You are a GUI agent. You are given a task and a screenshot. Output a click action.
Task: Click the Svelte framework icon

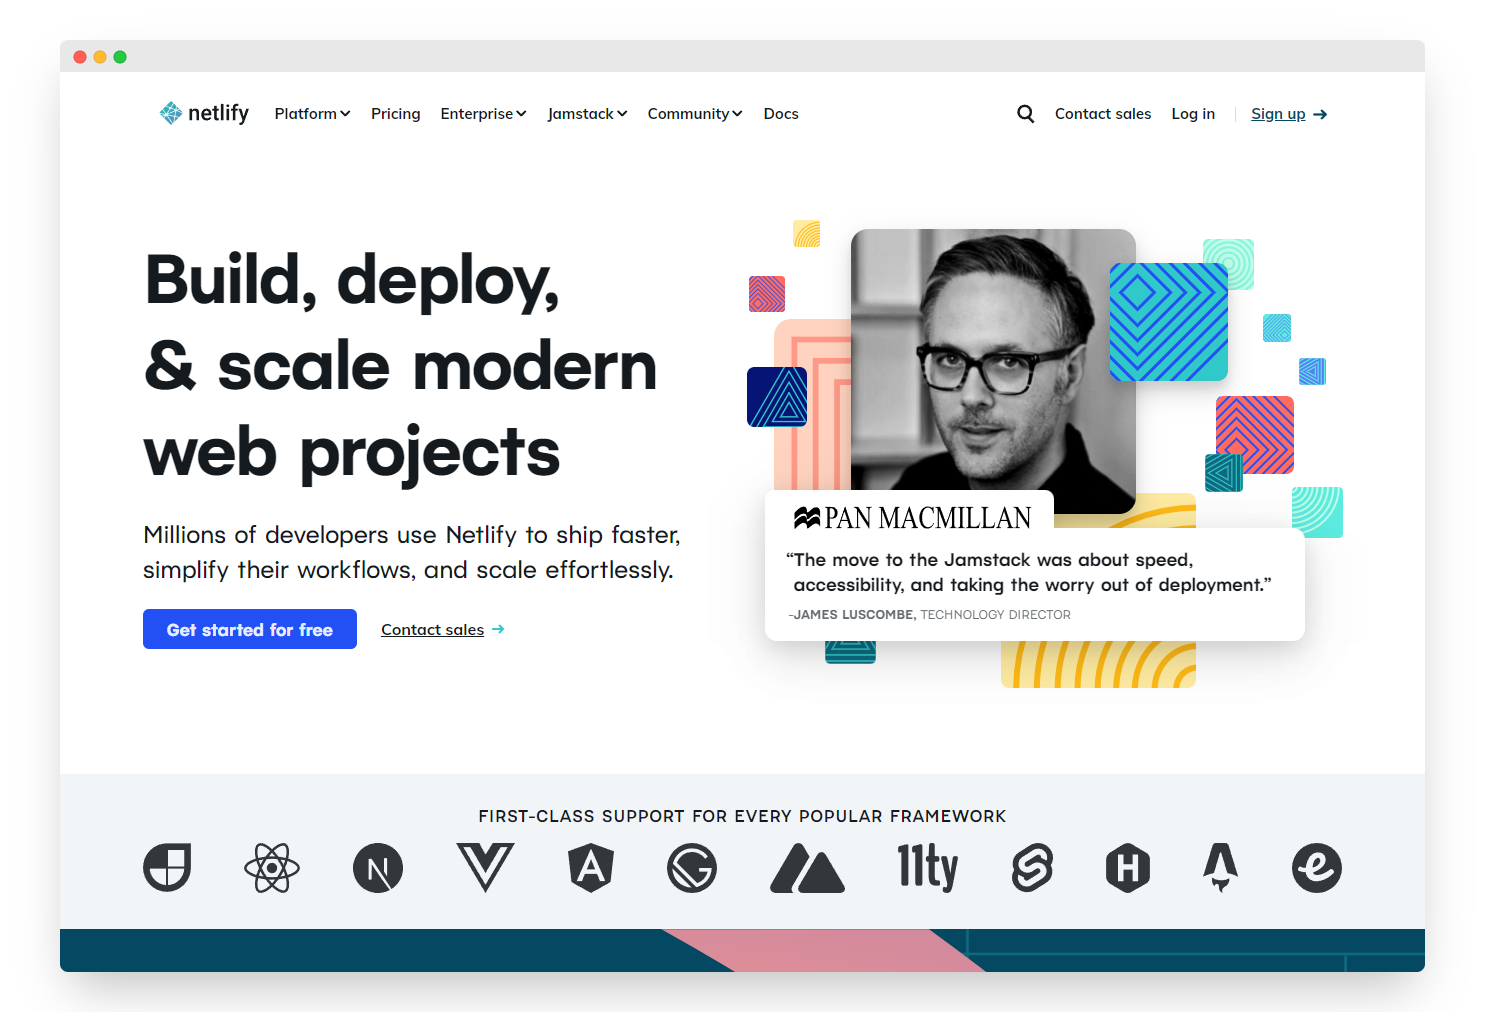tap(1032, 868)
